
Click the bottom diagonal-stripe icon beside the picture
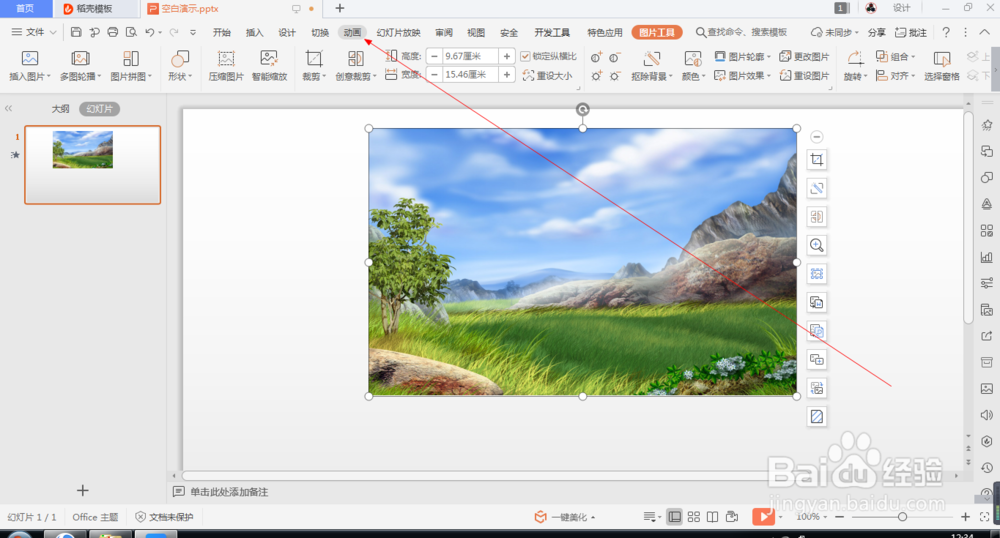[817, 417]
